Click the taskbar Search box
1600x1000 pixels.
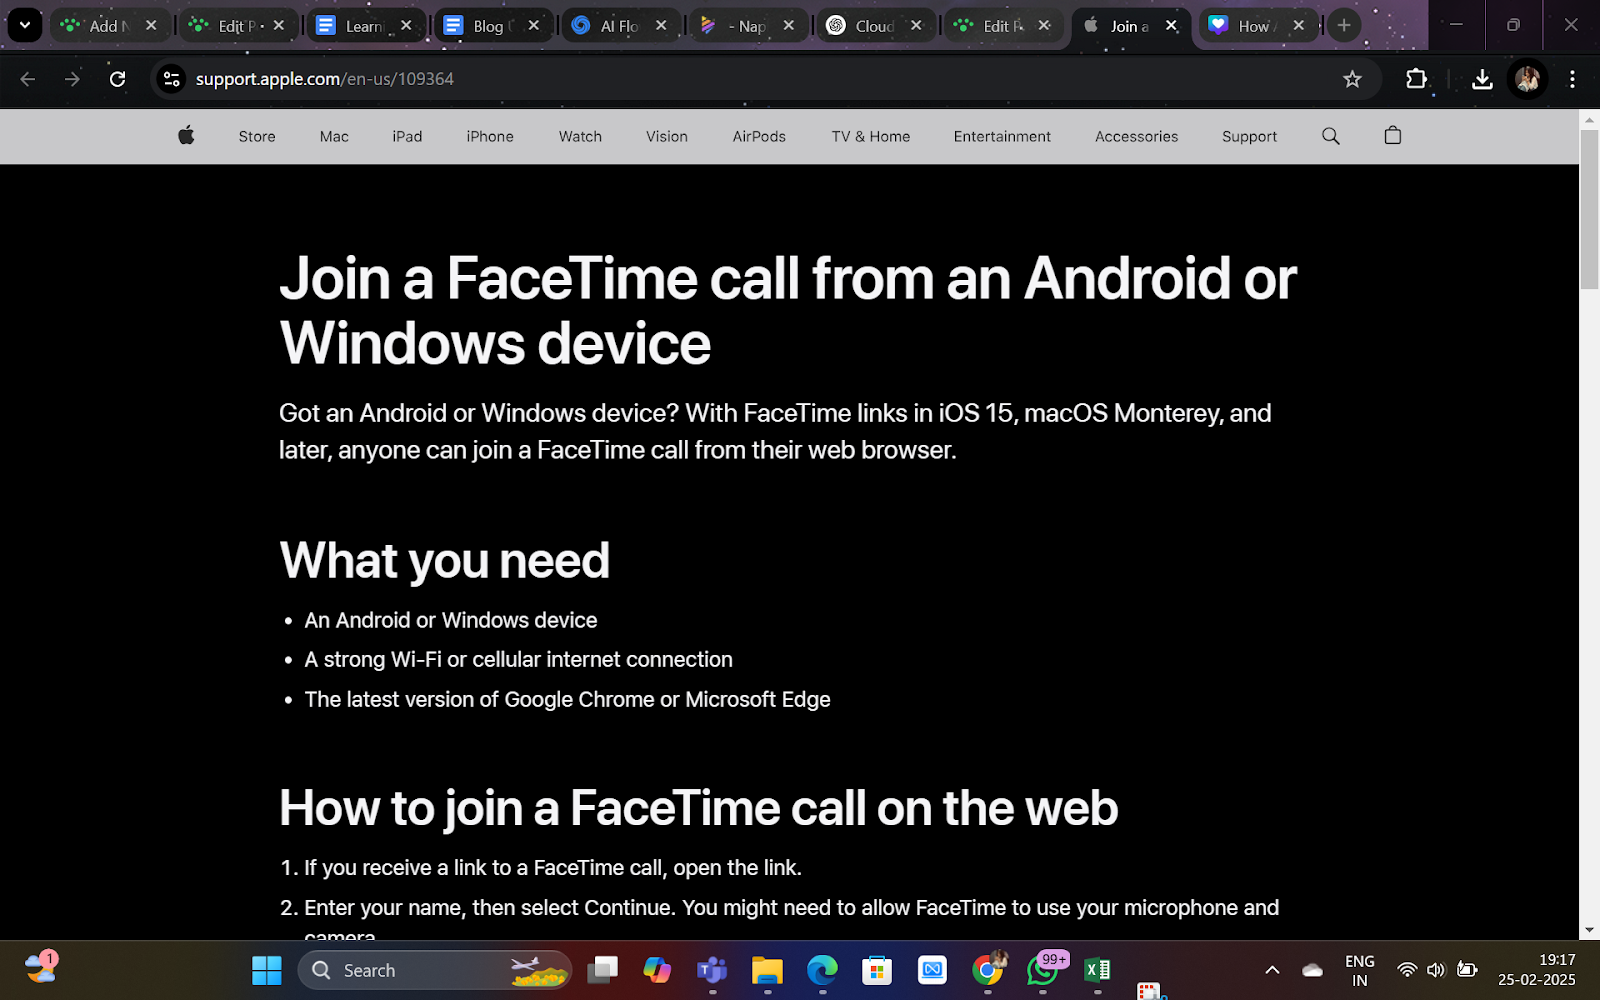[435, 970]
